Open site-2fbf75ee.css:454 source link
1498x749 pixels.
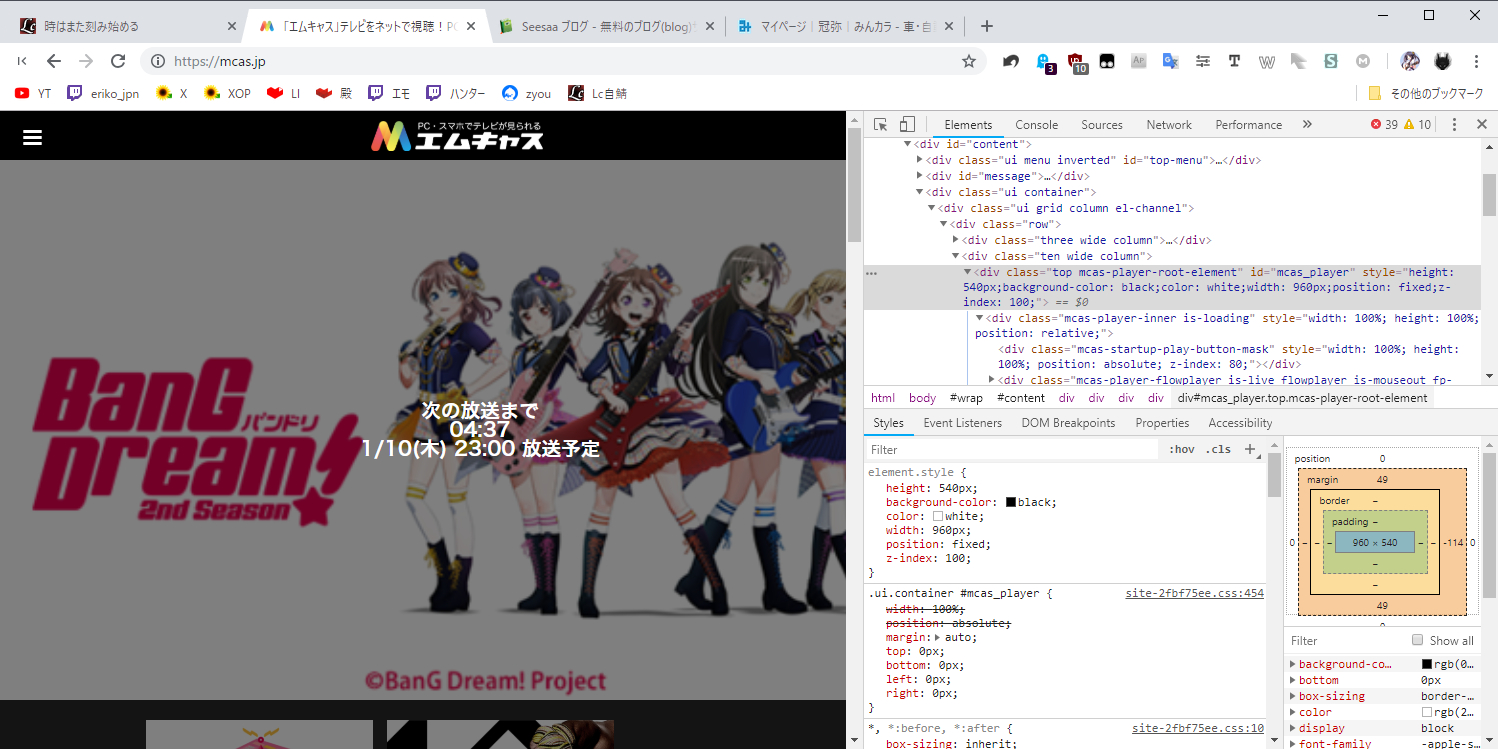[1194, 593]
